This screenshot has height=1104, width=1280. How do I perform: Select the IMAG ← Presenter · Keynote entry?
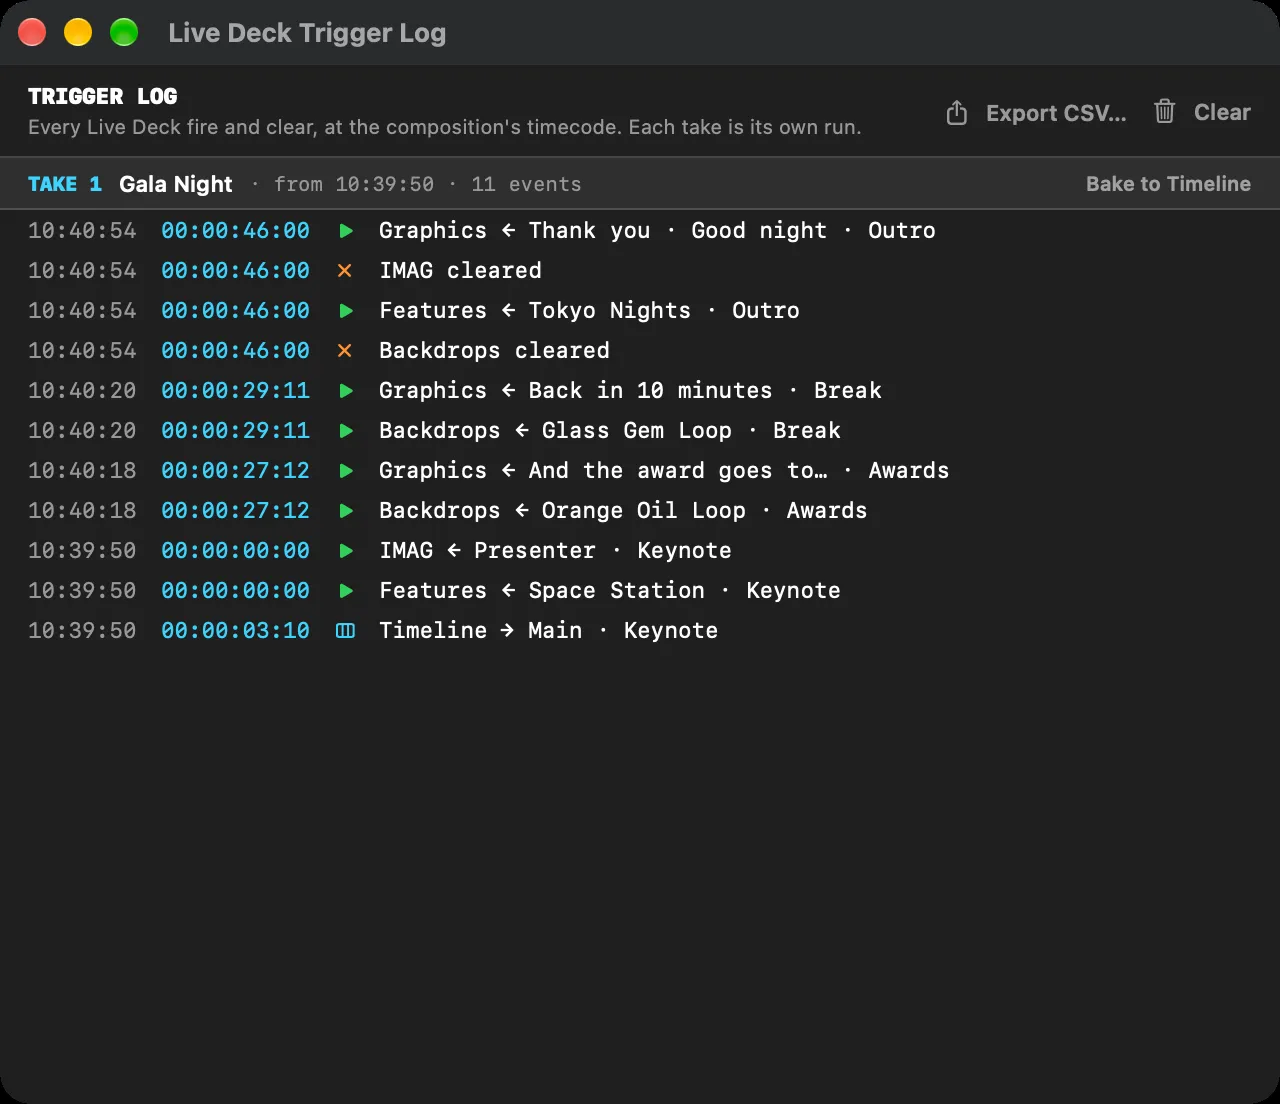click(555, 551)
